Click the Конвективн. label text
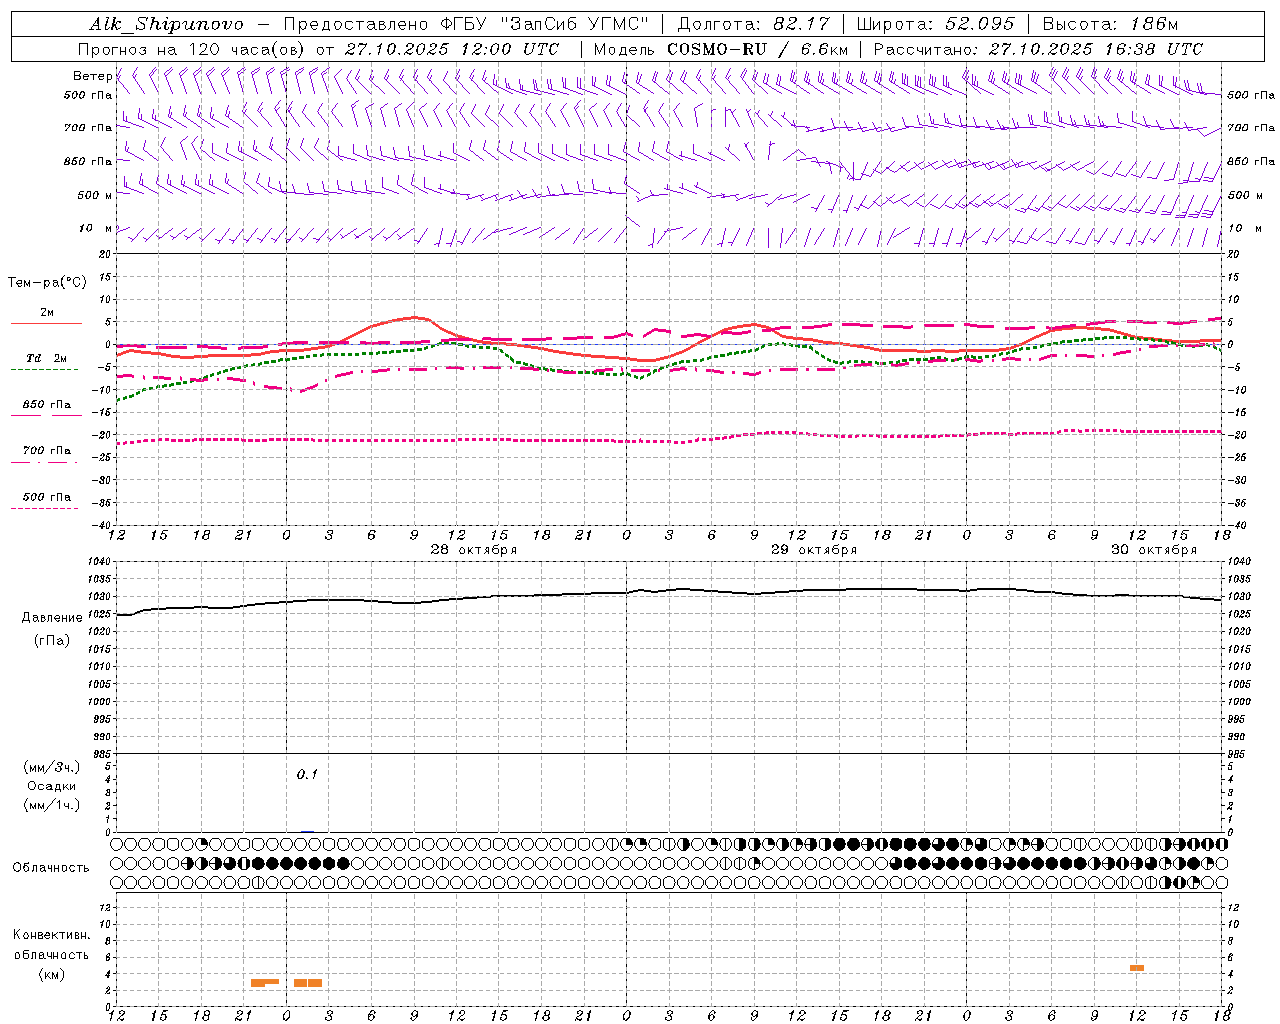This screenshot has width=1280, height=1024. pyautogui.click(x=51, y=935)
